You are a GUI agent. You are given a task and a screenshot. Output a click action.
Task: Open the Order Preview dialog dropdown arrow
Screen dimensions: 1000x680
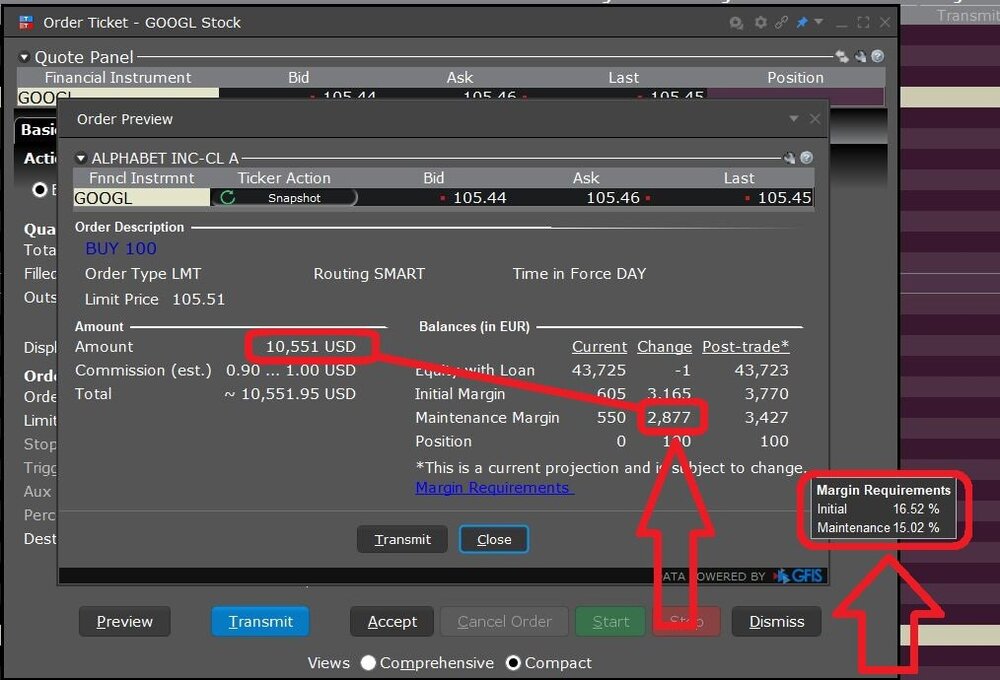click(794, 119)
